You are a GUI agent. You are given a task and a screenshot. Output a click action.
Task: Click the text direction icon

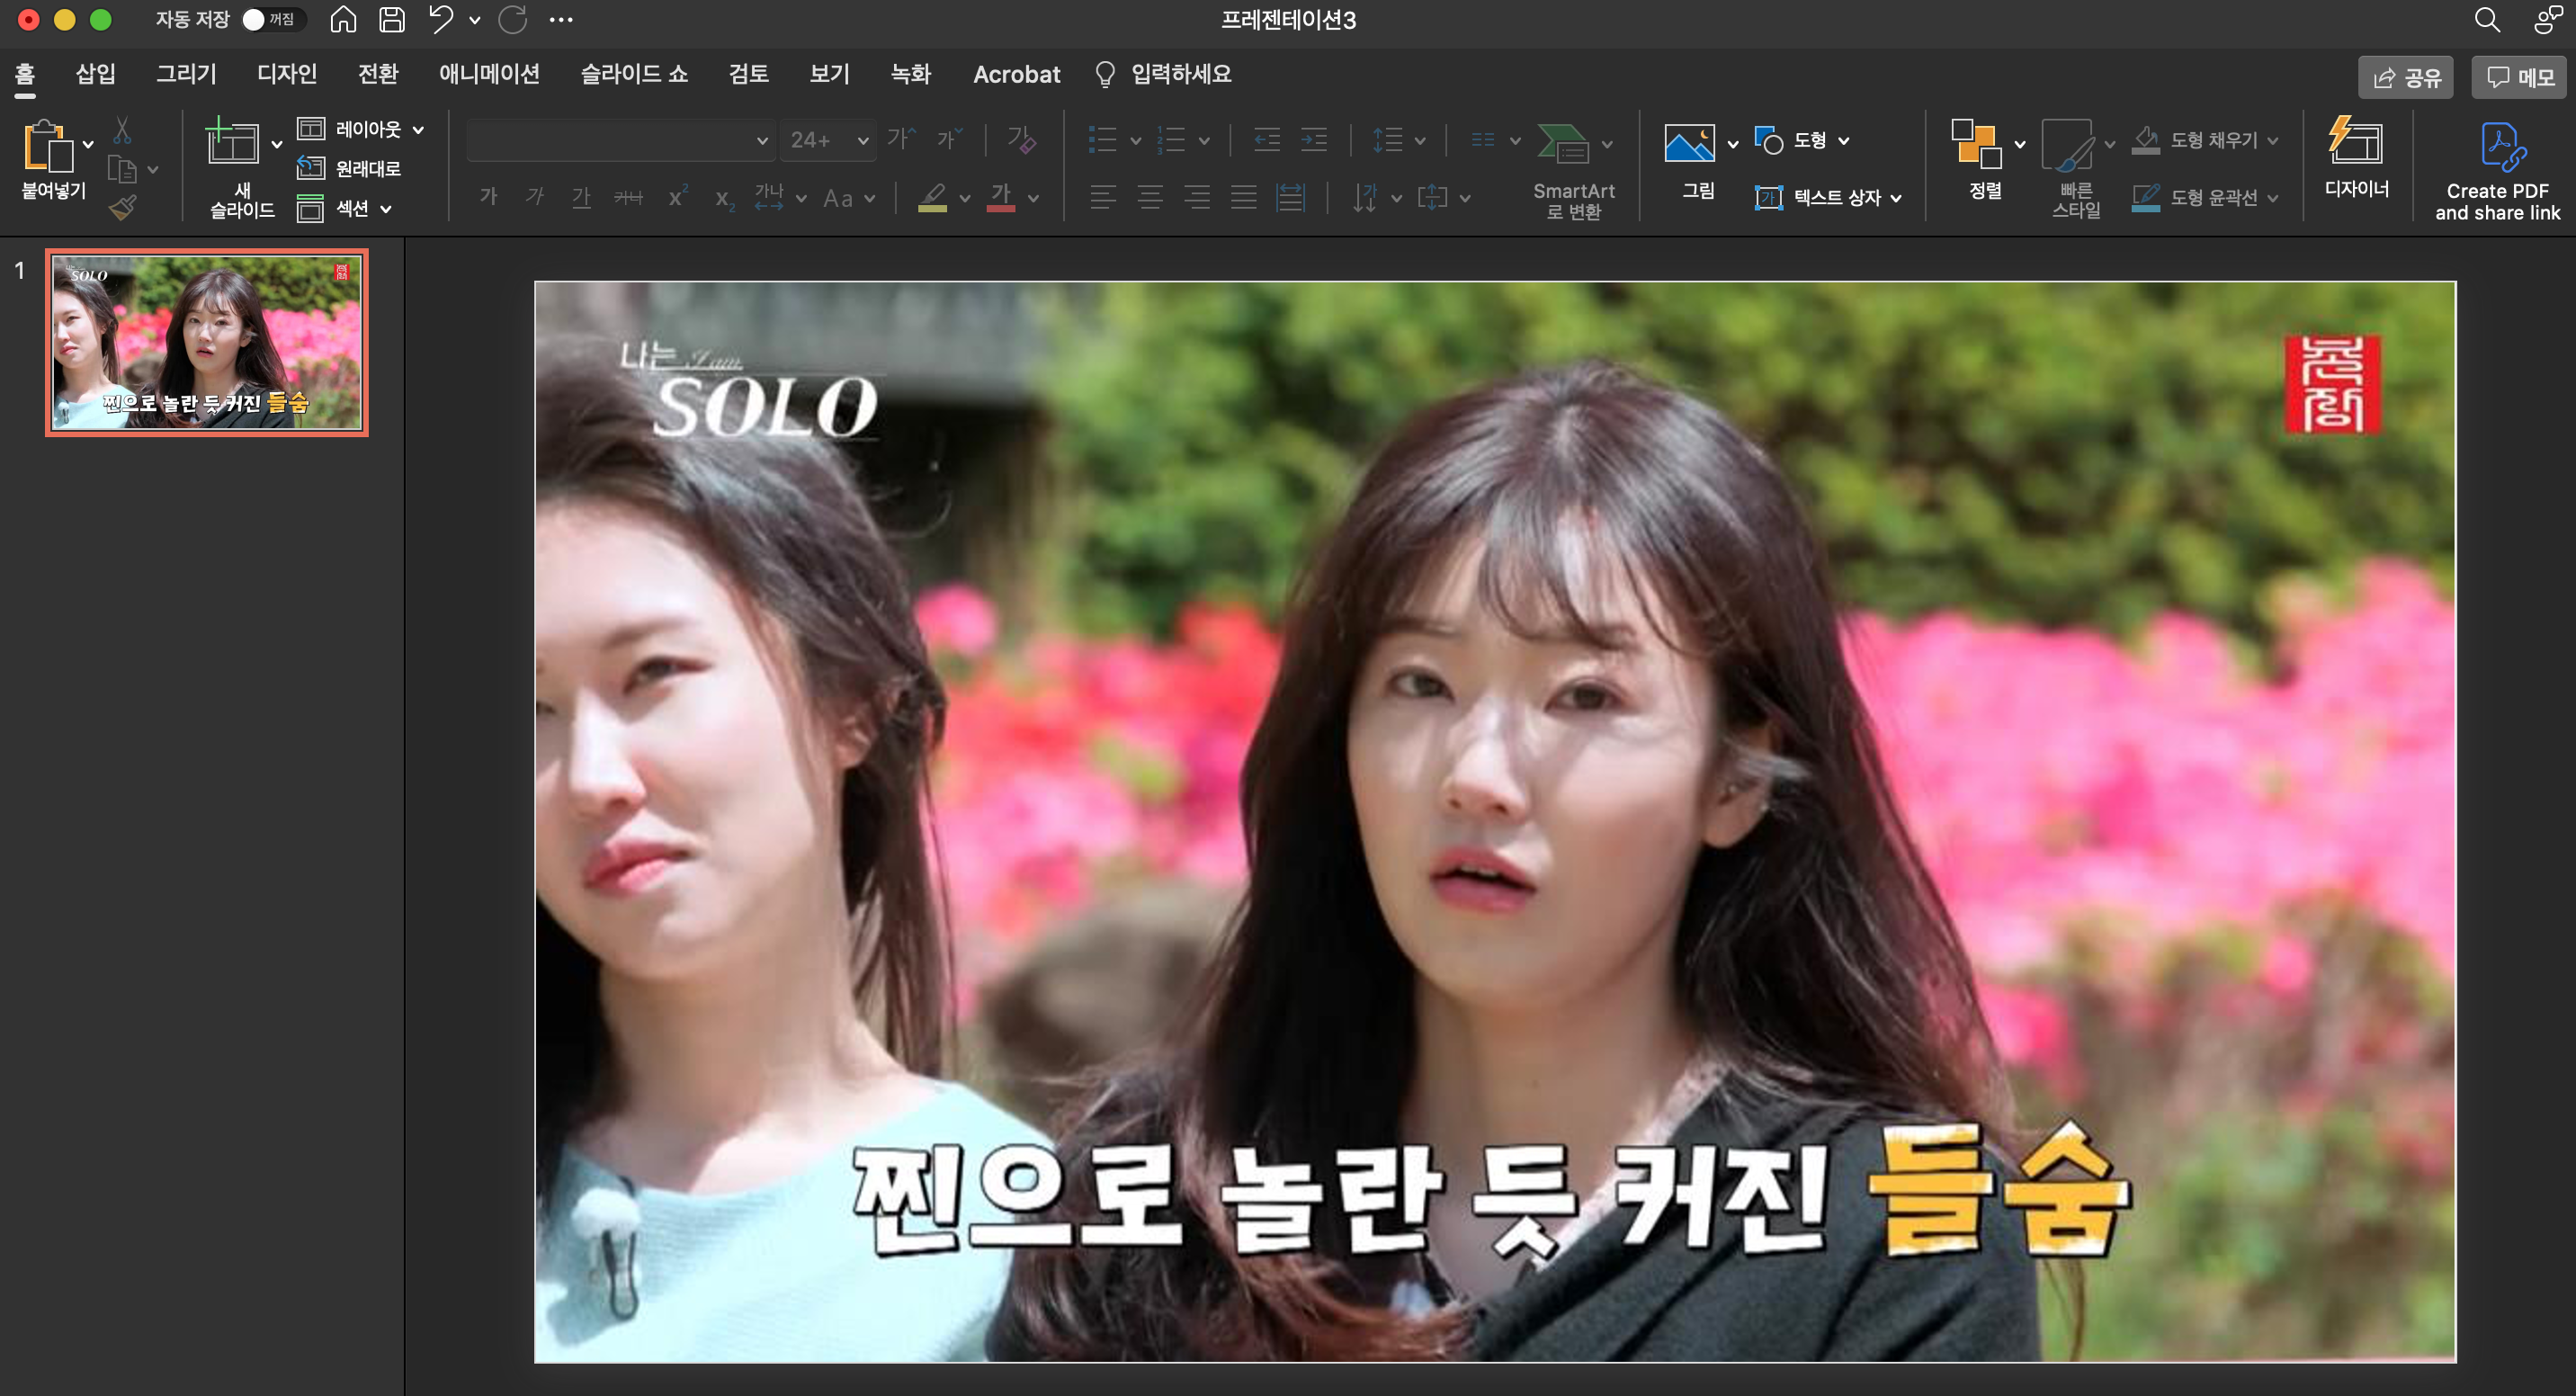(x=1364, y=197)
